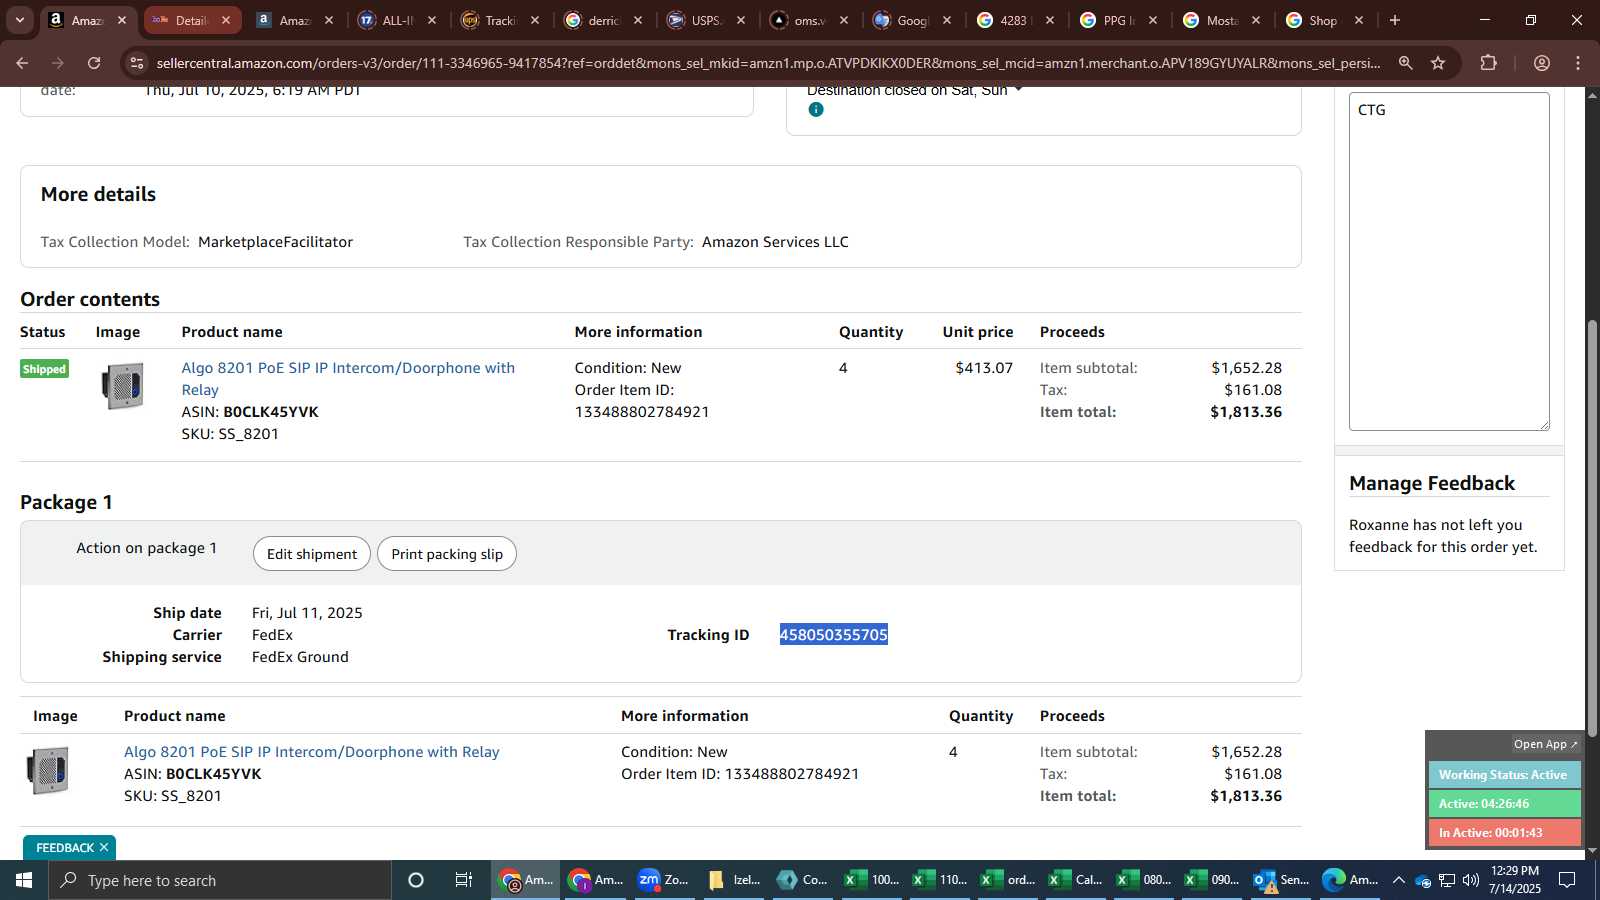Click the taskbar search box

(220, 880)
